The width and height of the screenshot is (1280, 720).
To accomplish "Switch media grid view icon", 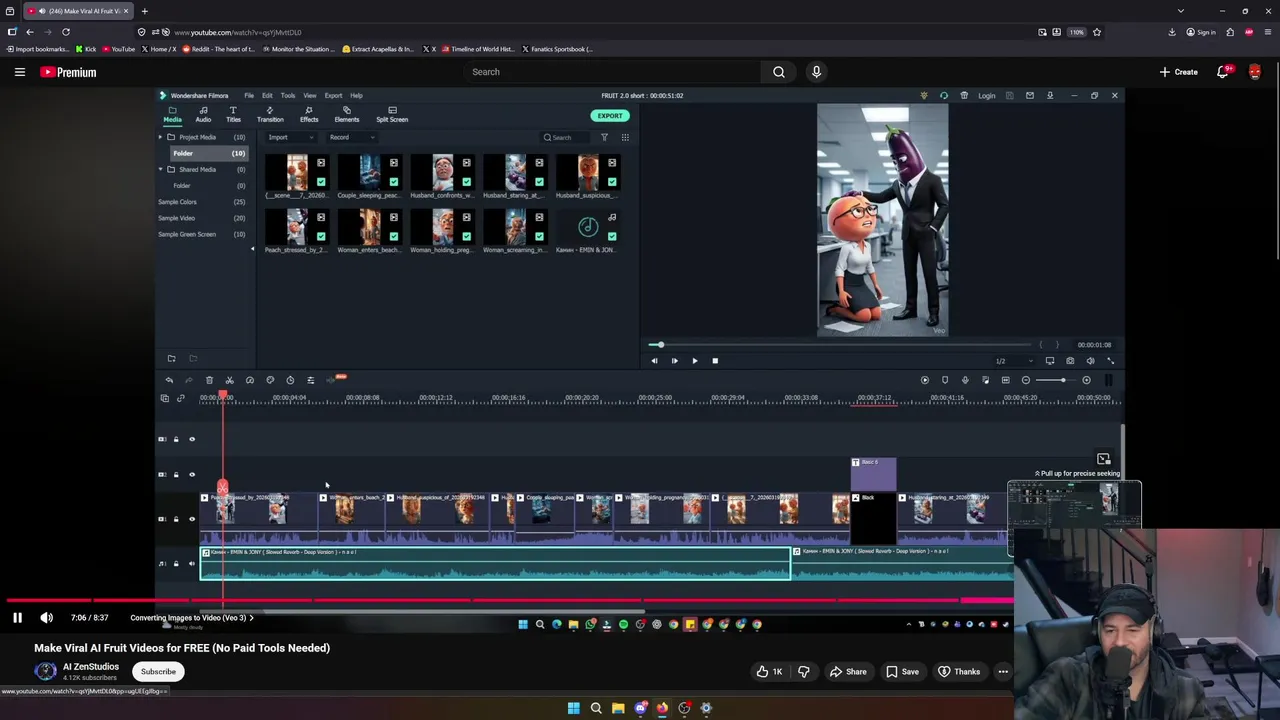I will pos(625,137).
